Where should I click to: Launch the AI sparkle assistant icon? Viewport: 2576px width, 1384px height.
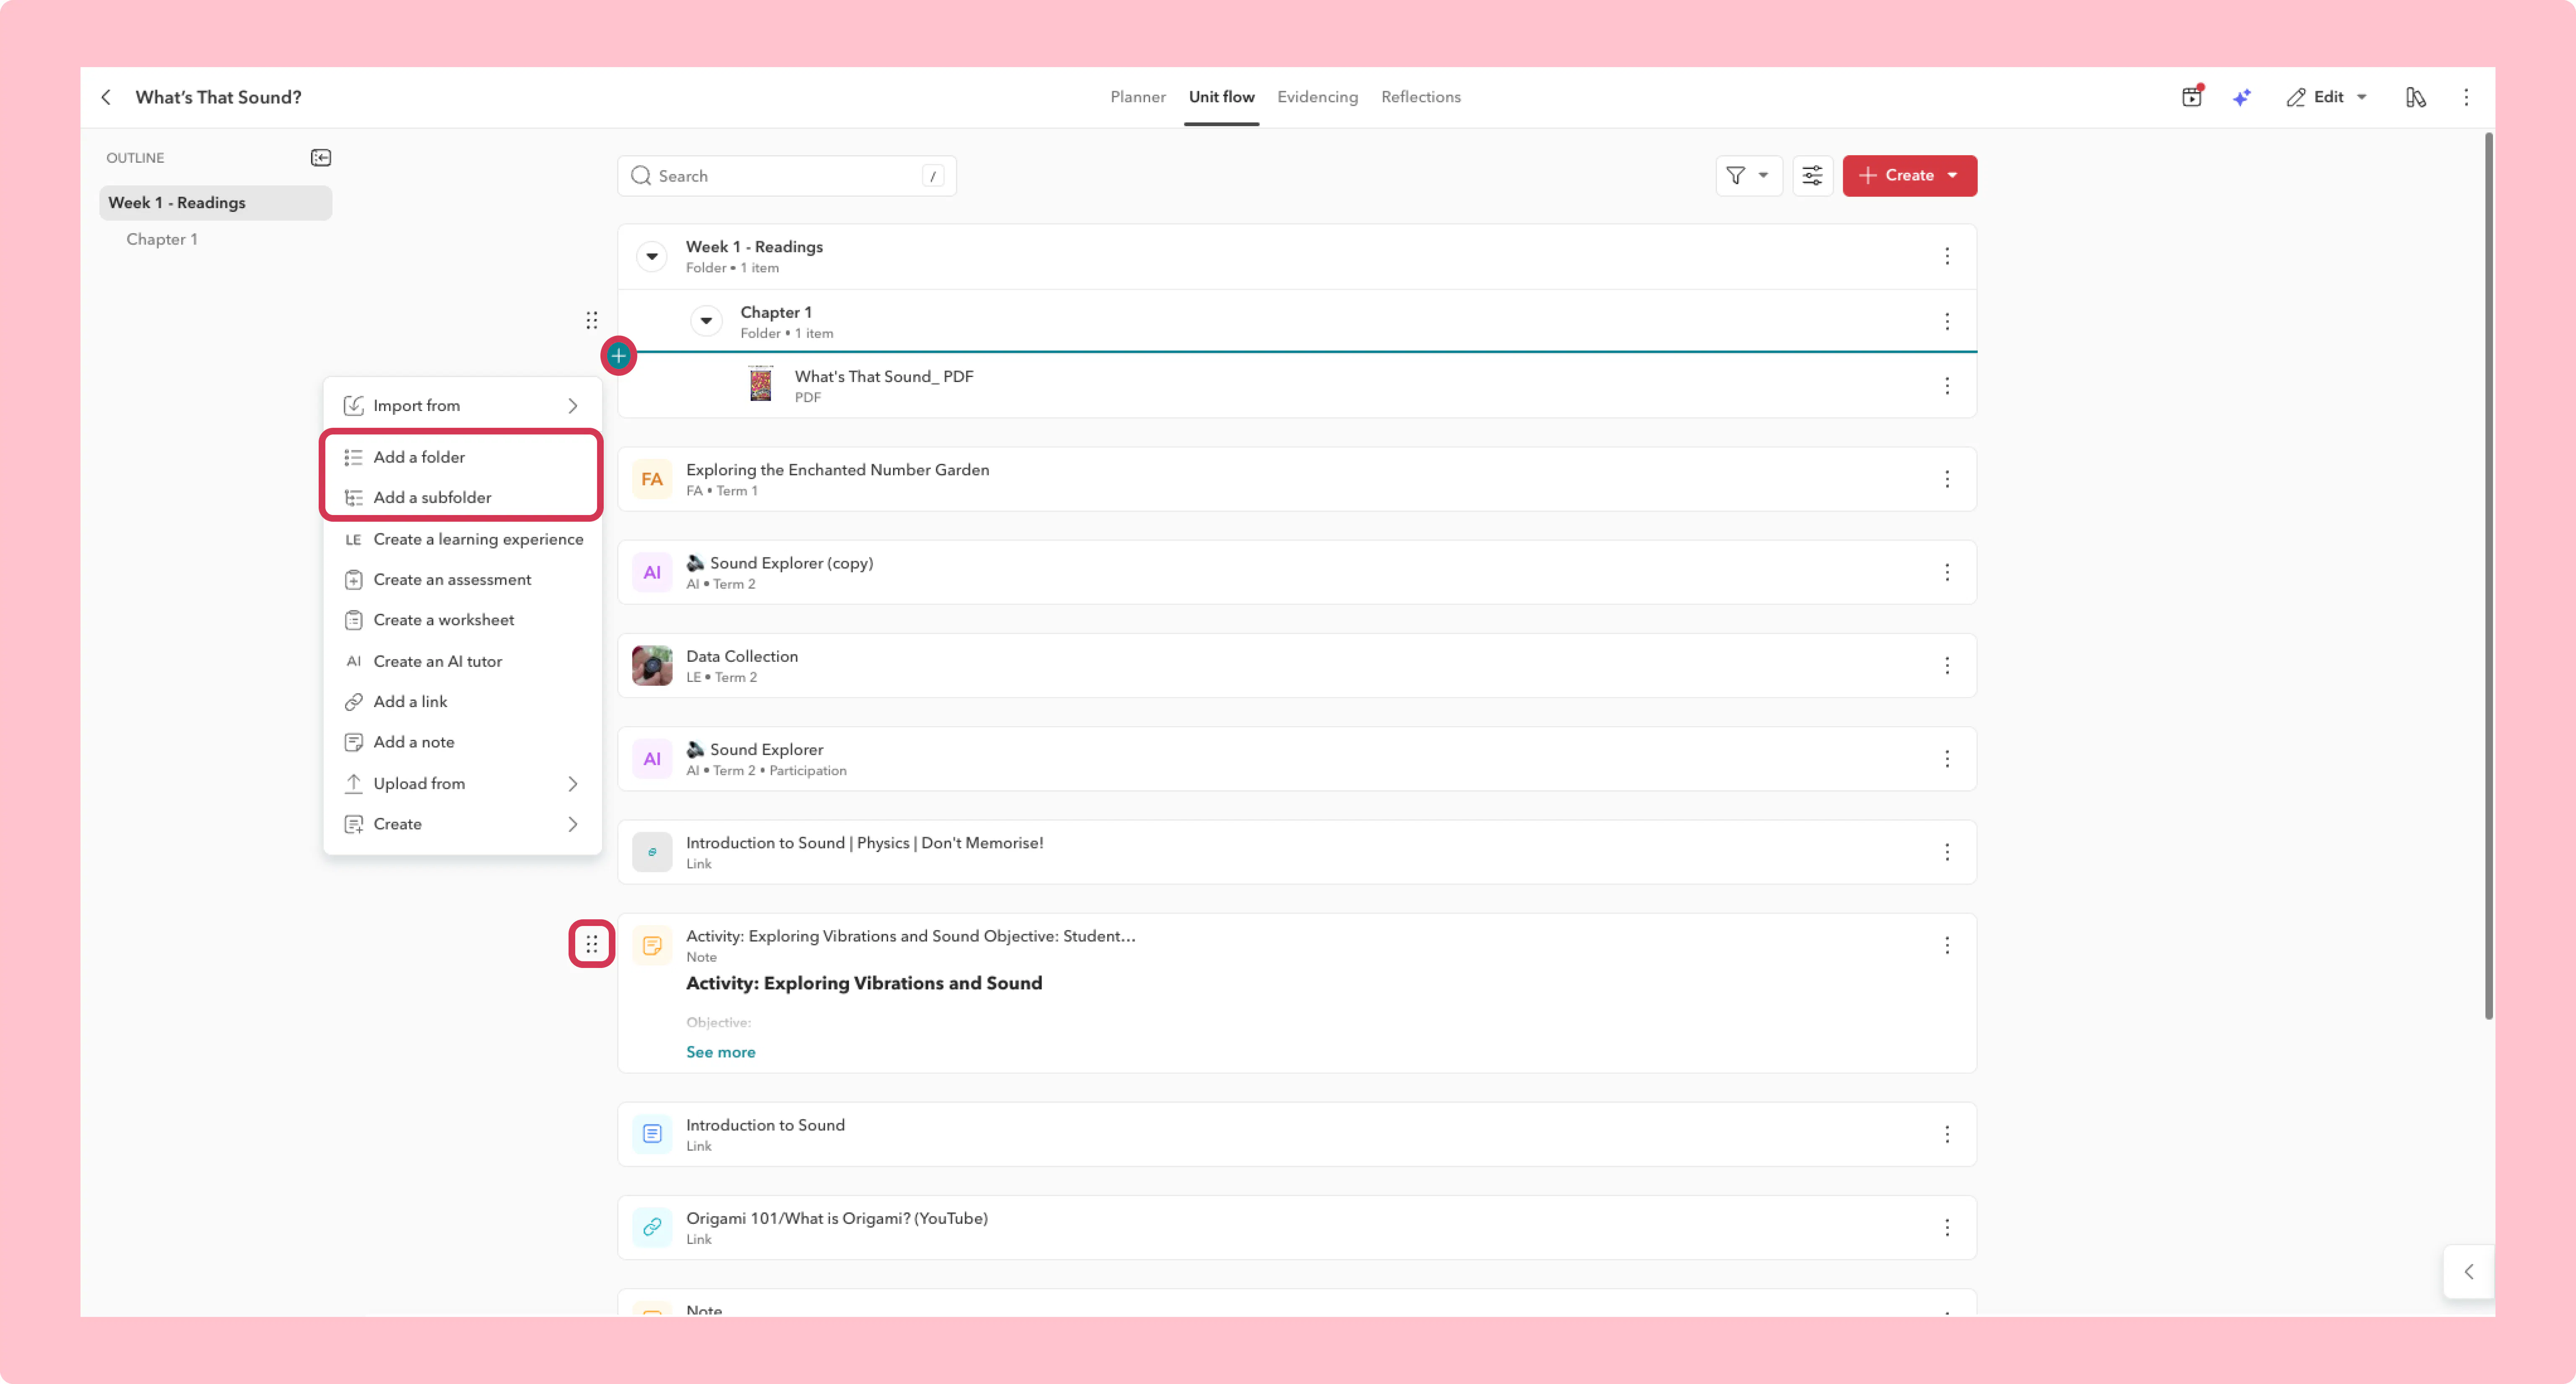coord(2242,97)
